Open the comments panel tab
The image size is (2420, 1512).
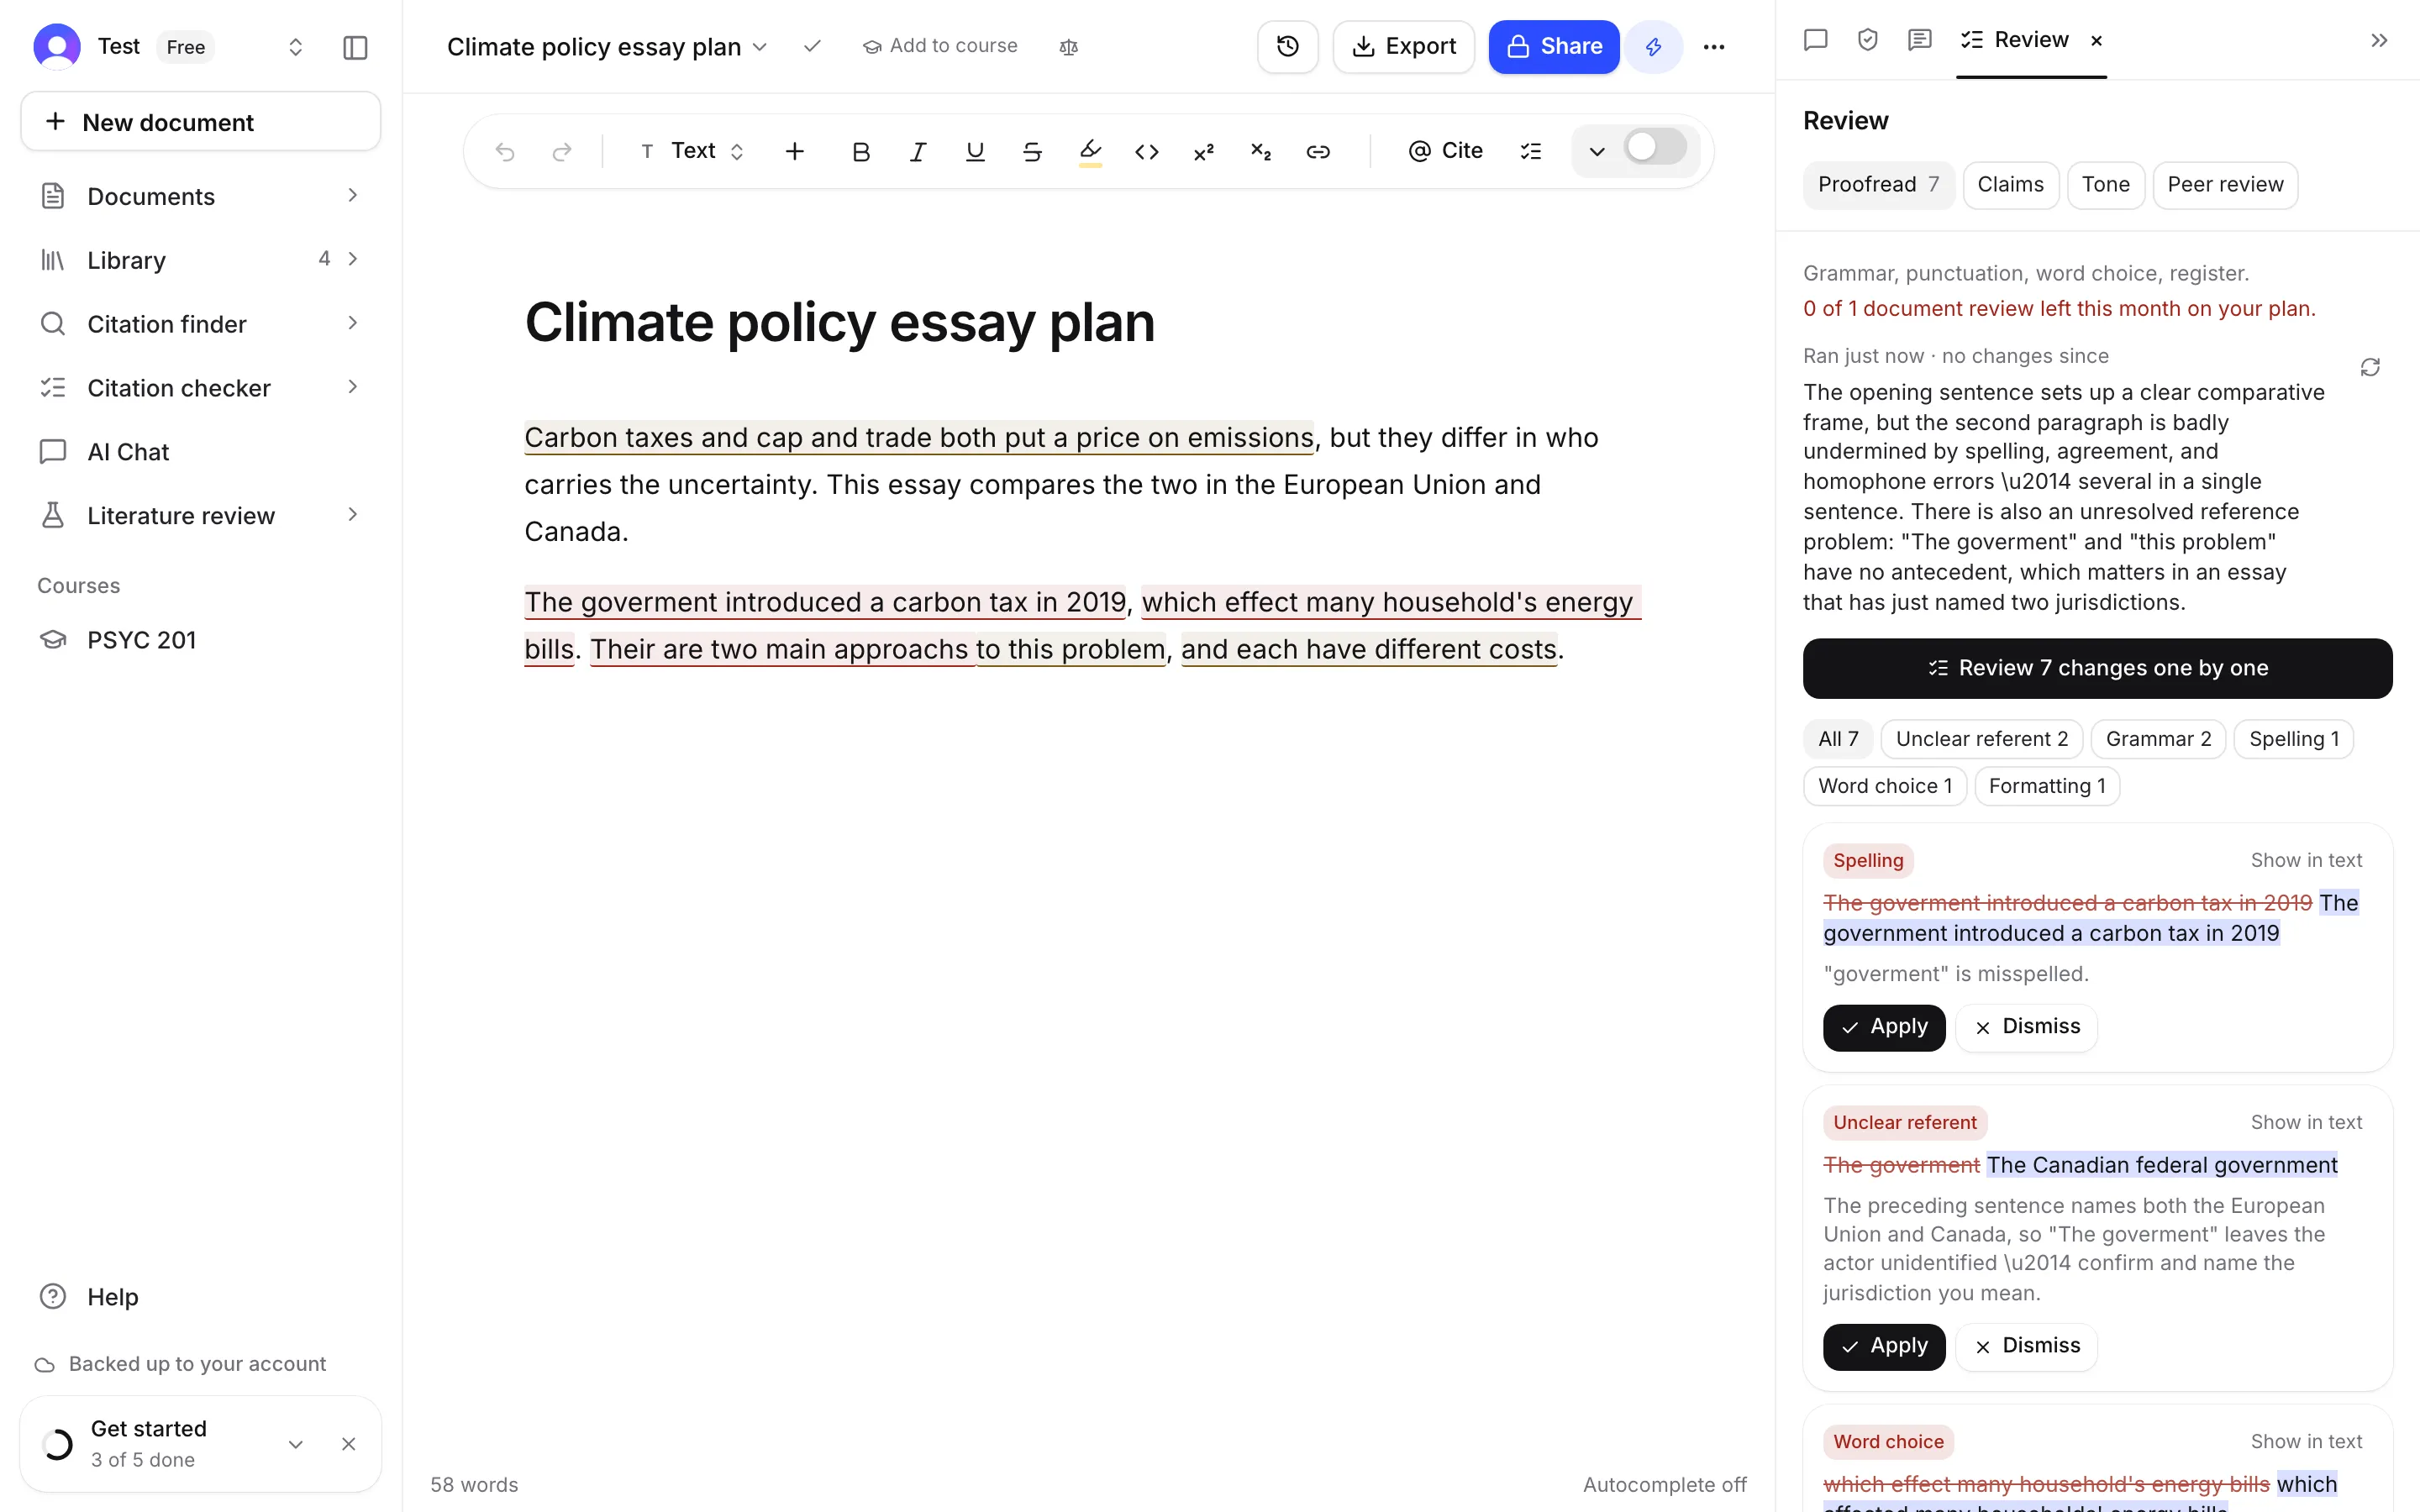(x=1919, y=40)
